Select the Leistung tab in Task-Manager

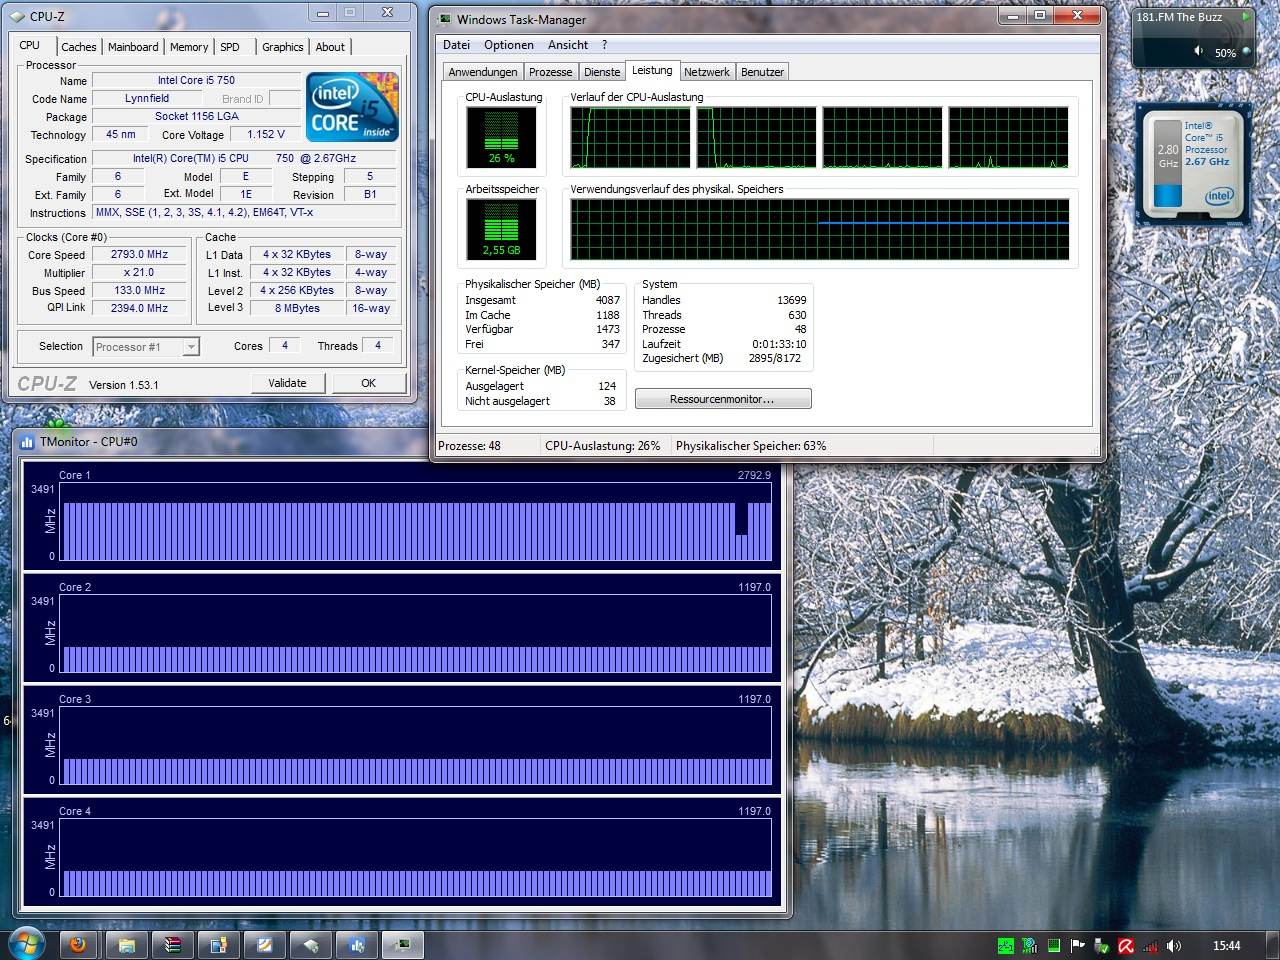click(652, 70)
